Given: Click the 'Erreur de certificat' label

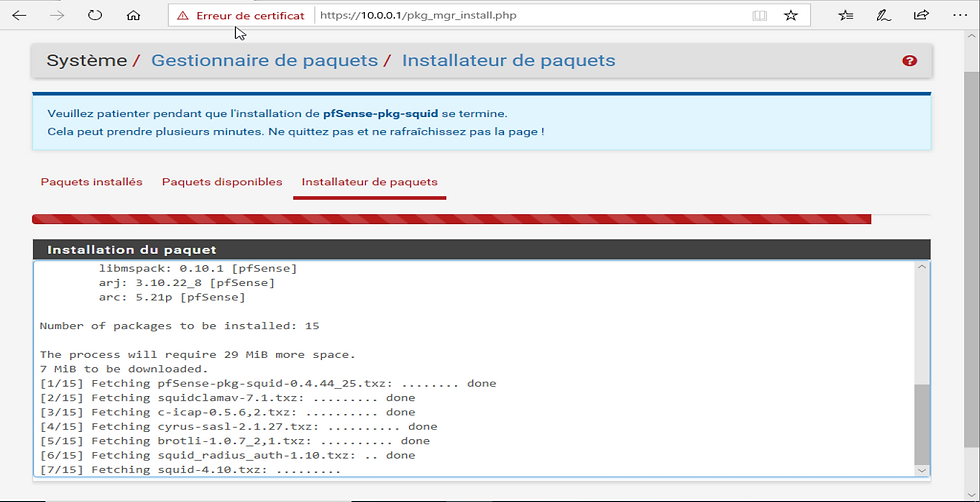Looking at the screenshot, I should pyautogui.click(x=250, y=16).
